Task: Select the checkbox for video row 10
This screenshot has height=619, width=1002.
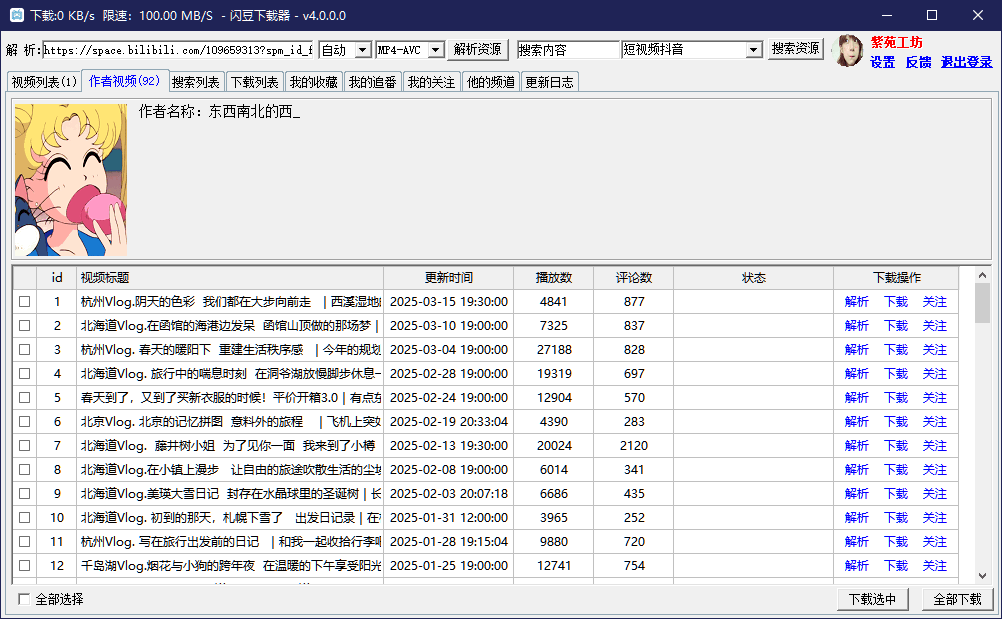Action: 24,517
